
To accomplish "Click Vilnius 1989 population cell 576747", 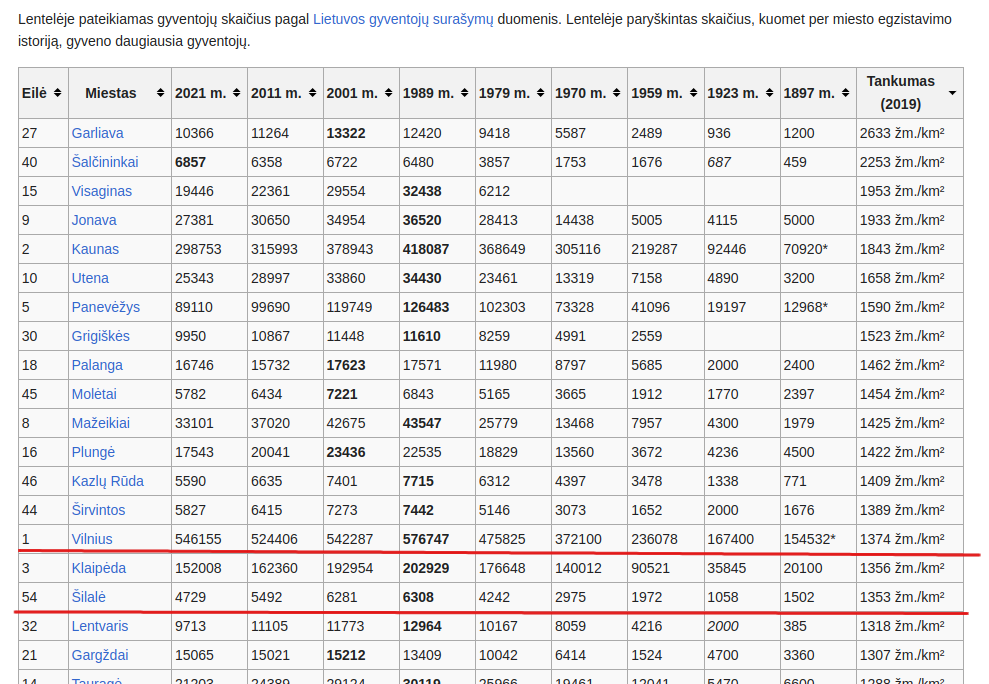I will [x=425, y=539].
